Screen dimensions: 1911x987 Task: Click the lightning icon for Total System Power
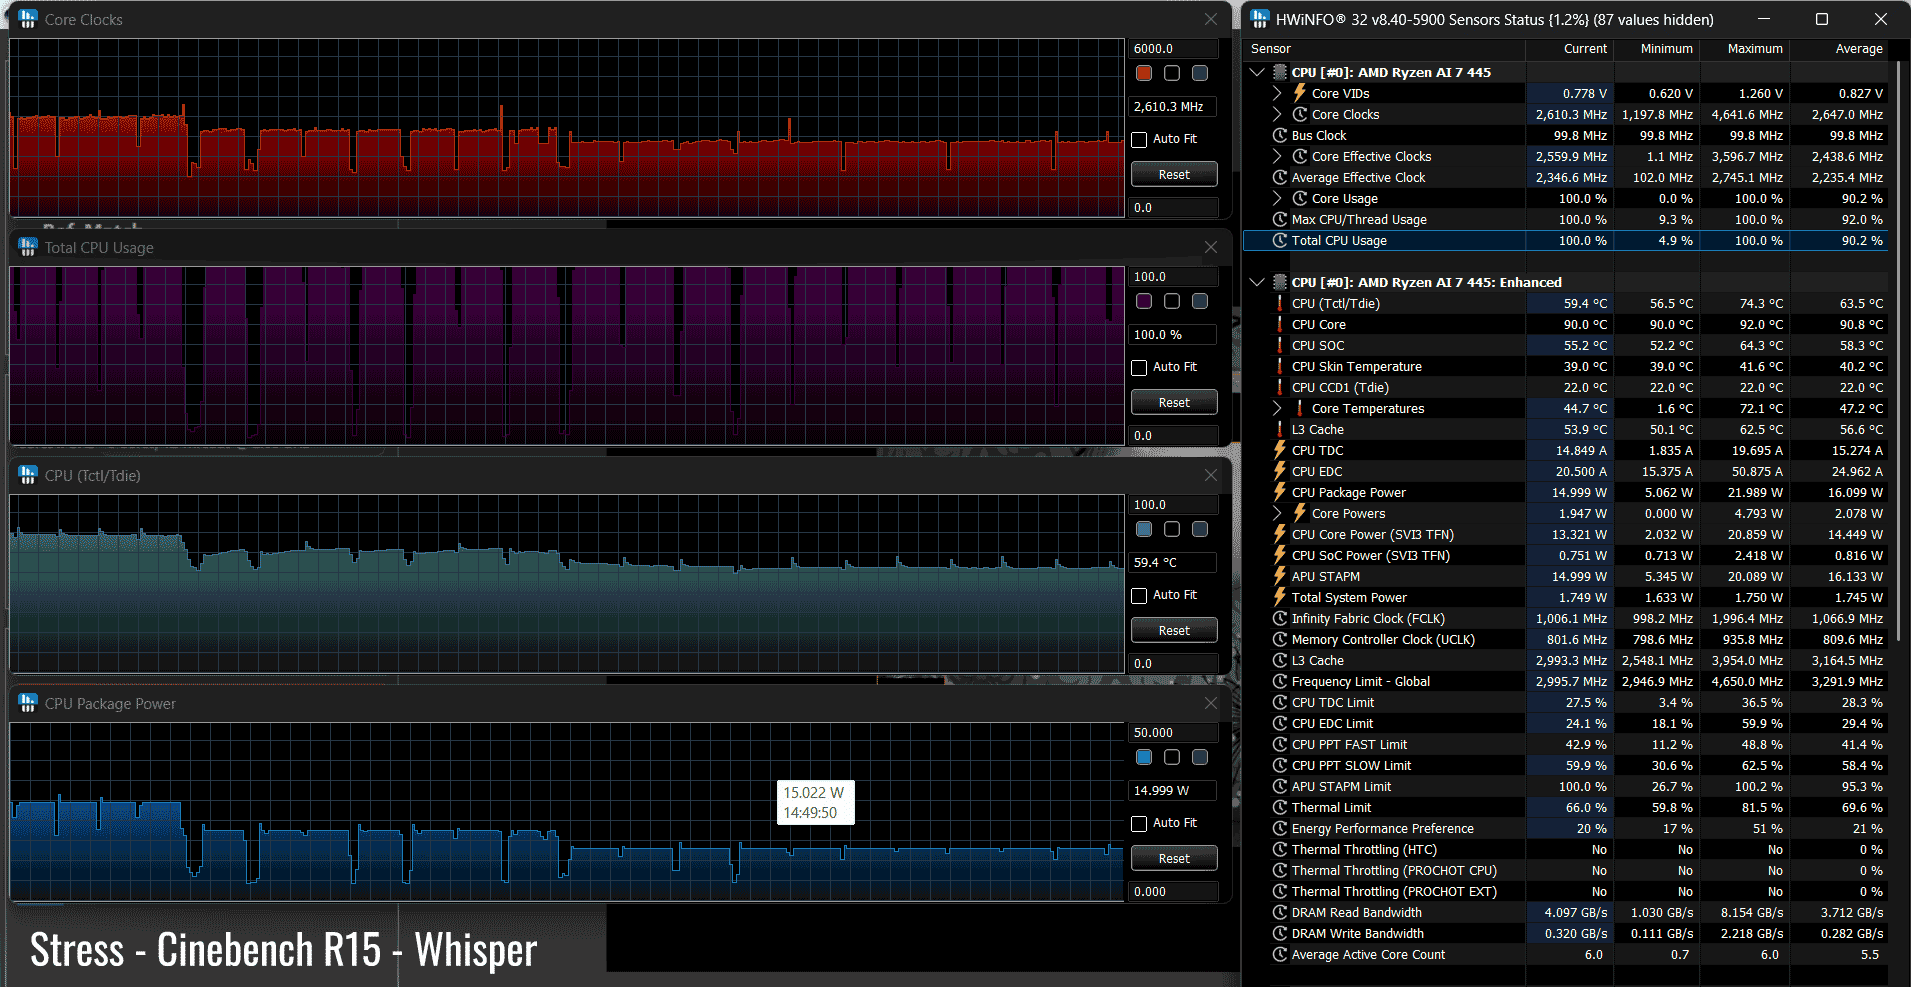[x=1280, y=597]
